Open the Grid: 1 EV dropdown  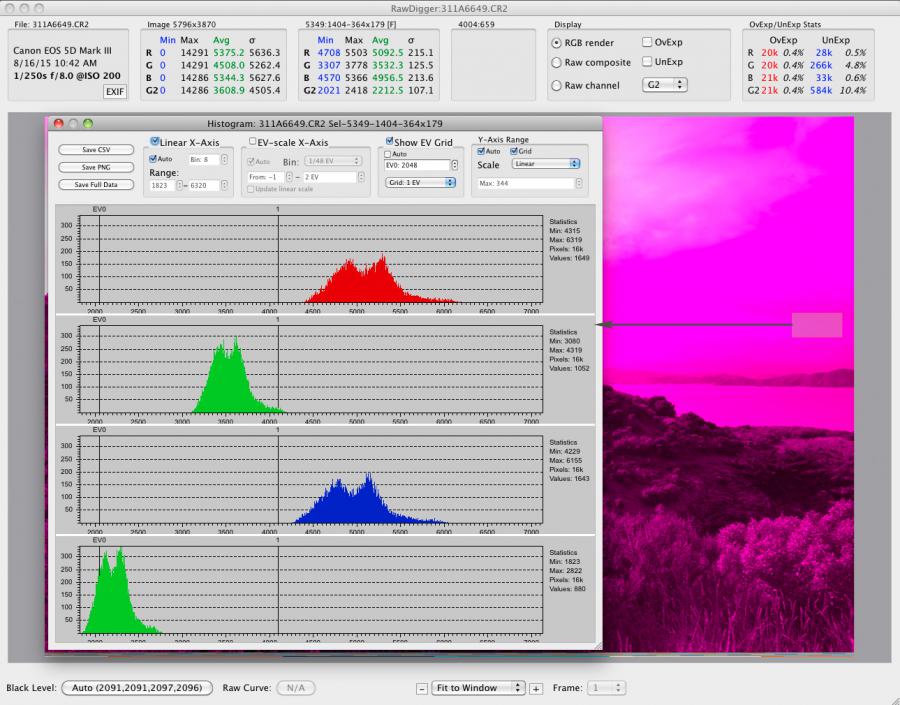click(x=420, y=183)
